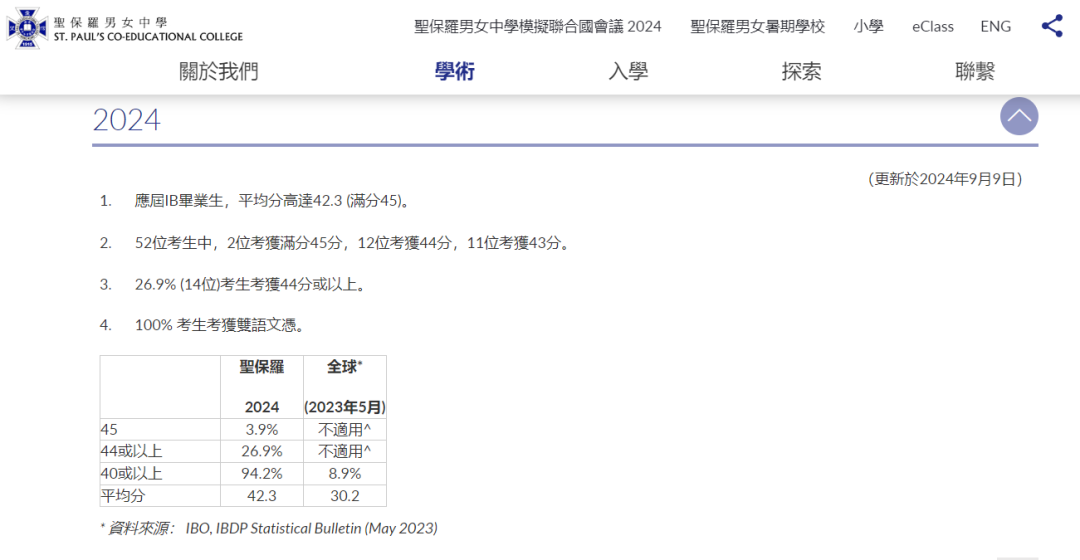This screenshot has width=1080, height=560.
Task: Open the 聯繫 navigation item
Action: click(x=975, y=72)
